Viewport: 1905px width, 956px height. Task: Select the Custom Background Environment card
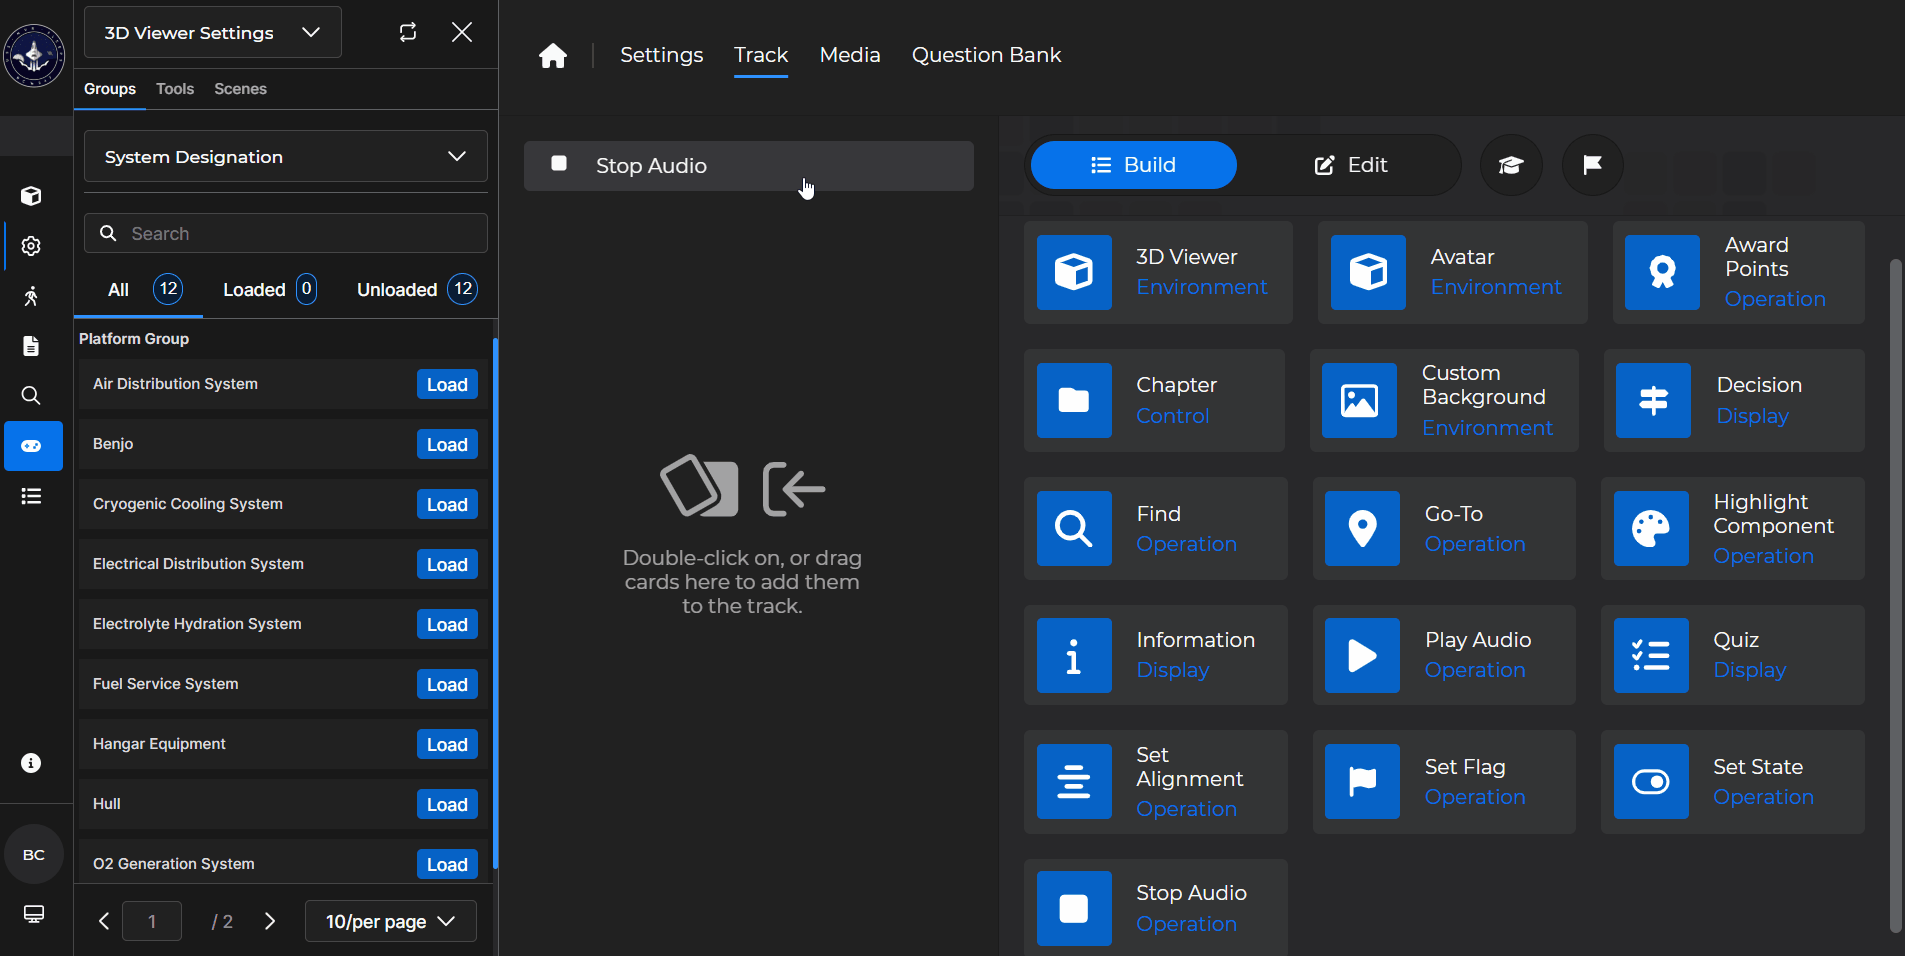(x=1444, y=400)
